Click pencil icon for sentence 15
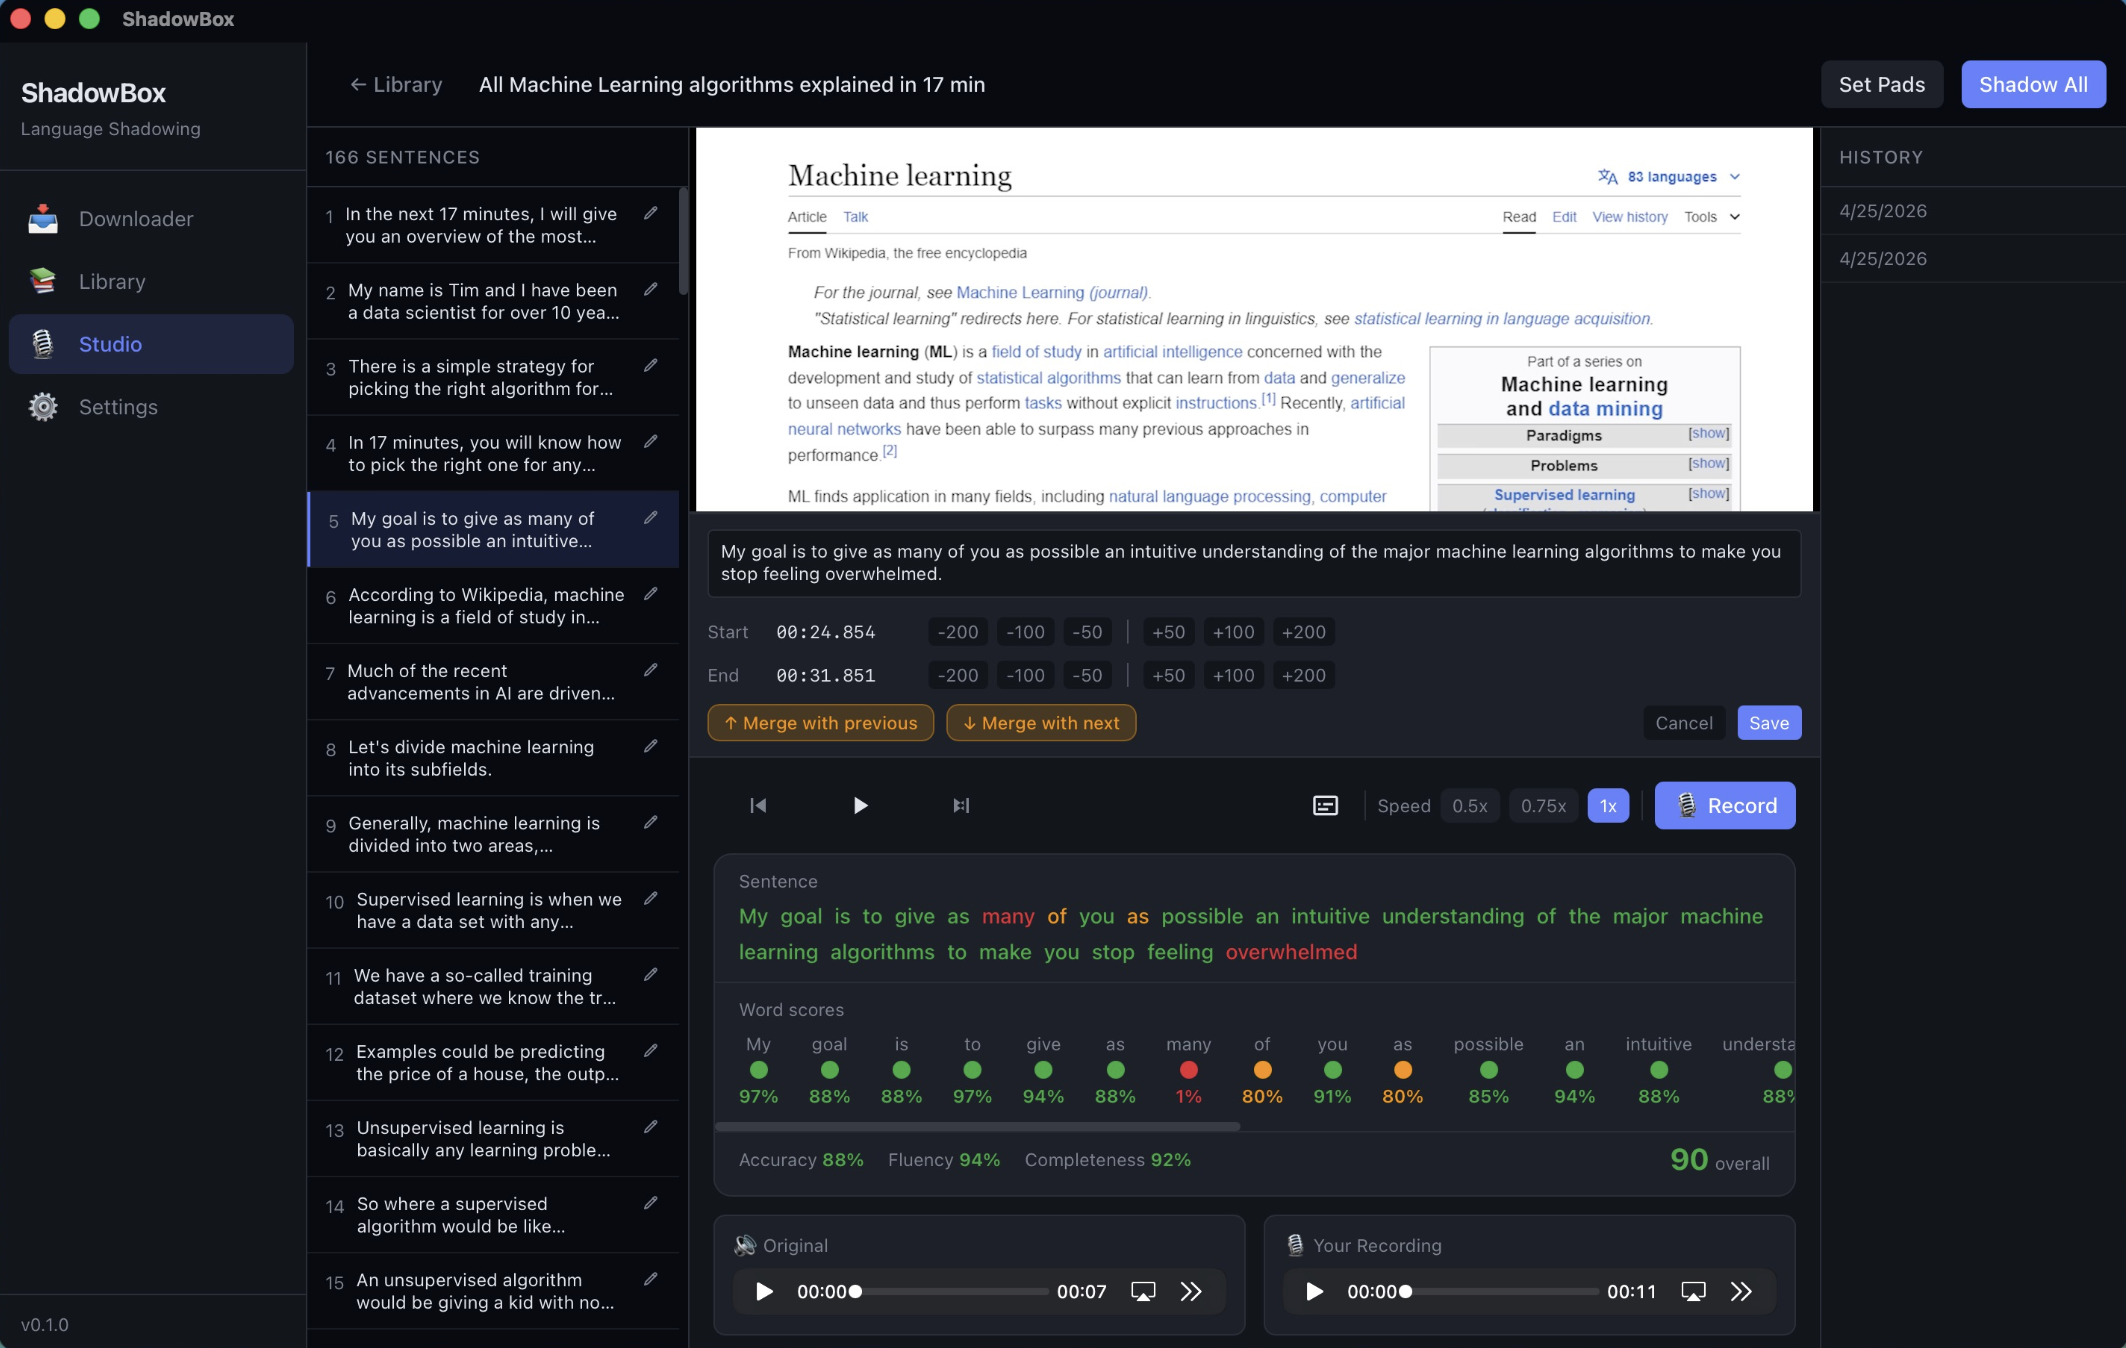The image size is (2126, 1348). pyautogui.click(x=651, y=1279)
